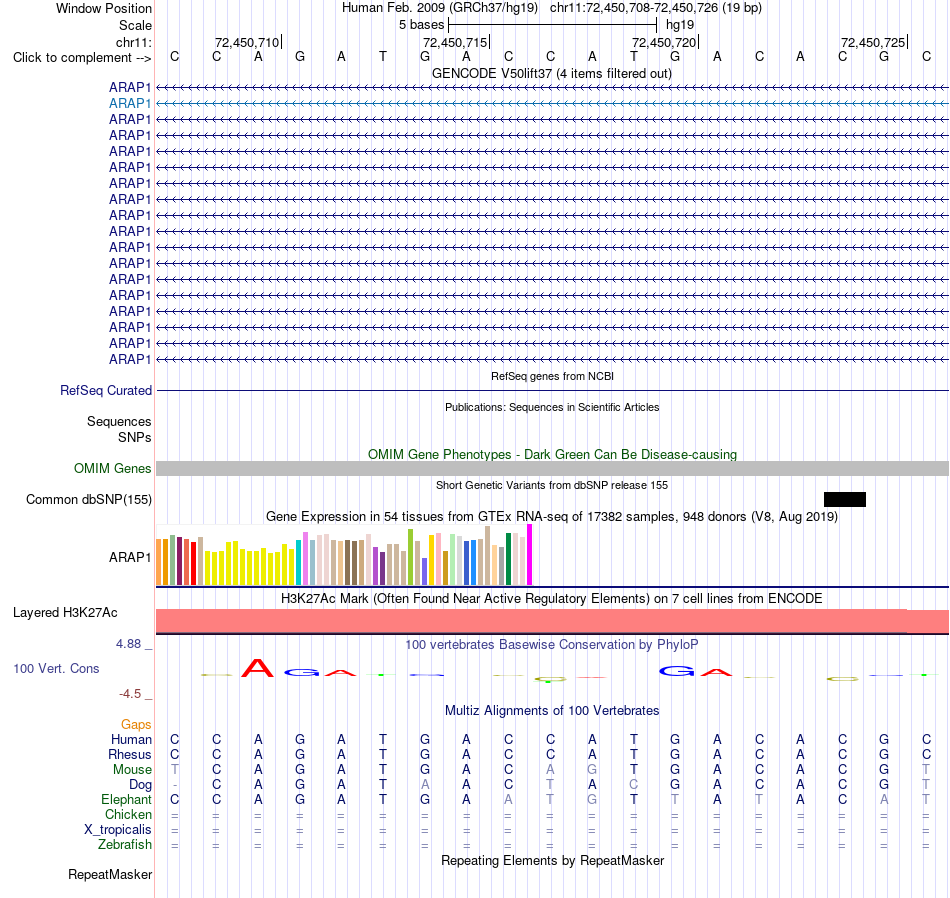Click the "5 bases" scale label
950x898 pixels.
click(421, 25)
